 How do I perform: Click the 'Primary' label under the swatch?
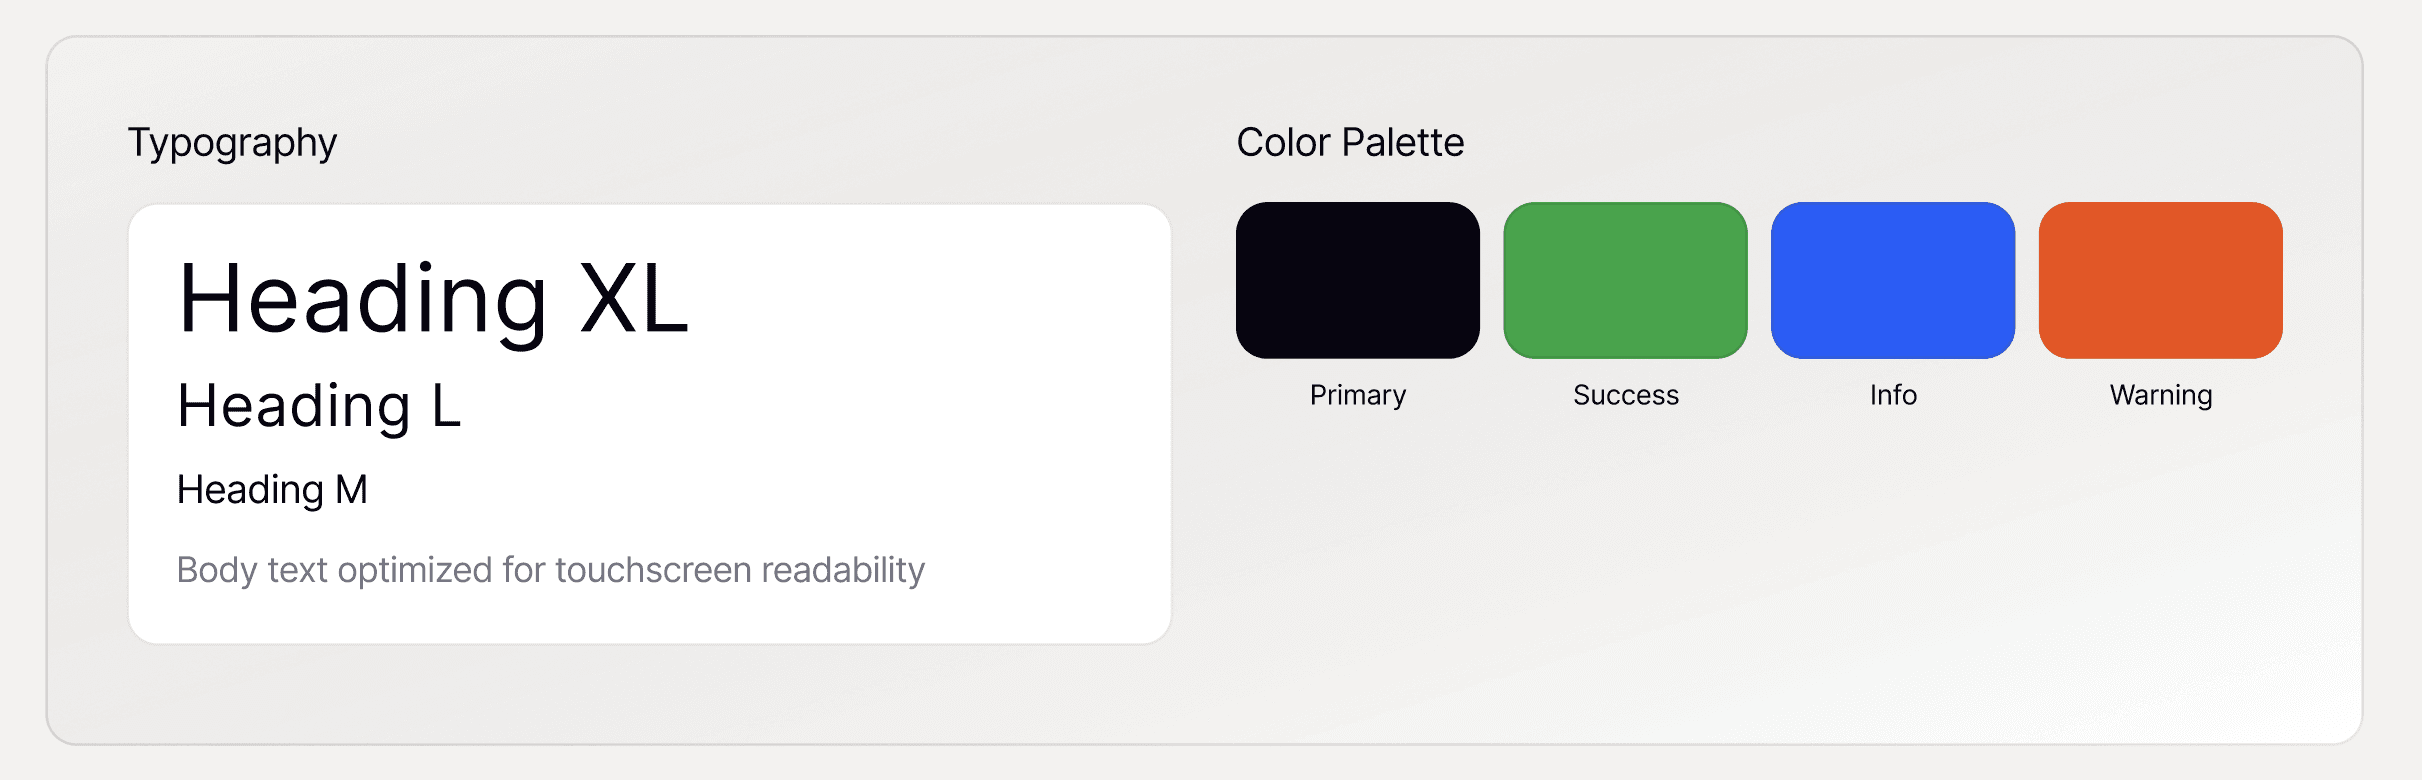[1357, 395]
